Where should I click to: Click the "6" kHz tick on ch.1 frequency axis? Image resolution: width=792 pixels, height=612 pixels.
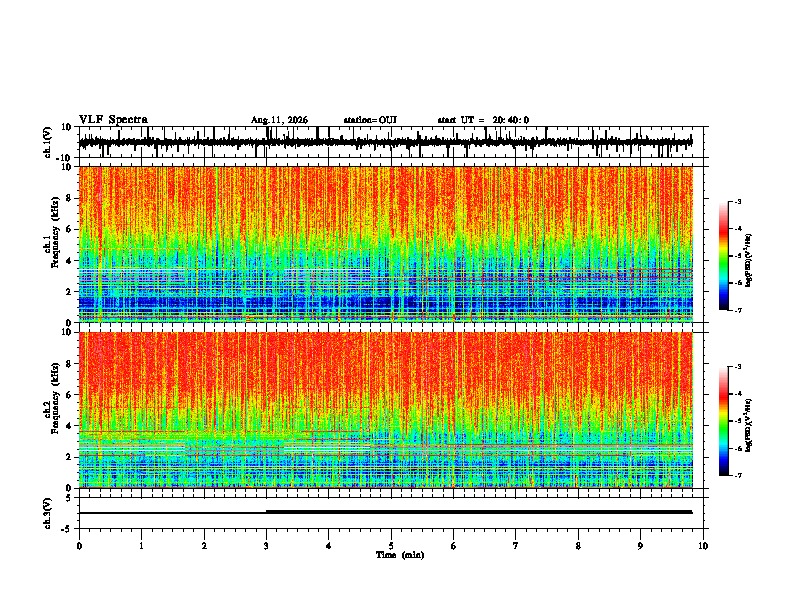(70, 229)
